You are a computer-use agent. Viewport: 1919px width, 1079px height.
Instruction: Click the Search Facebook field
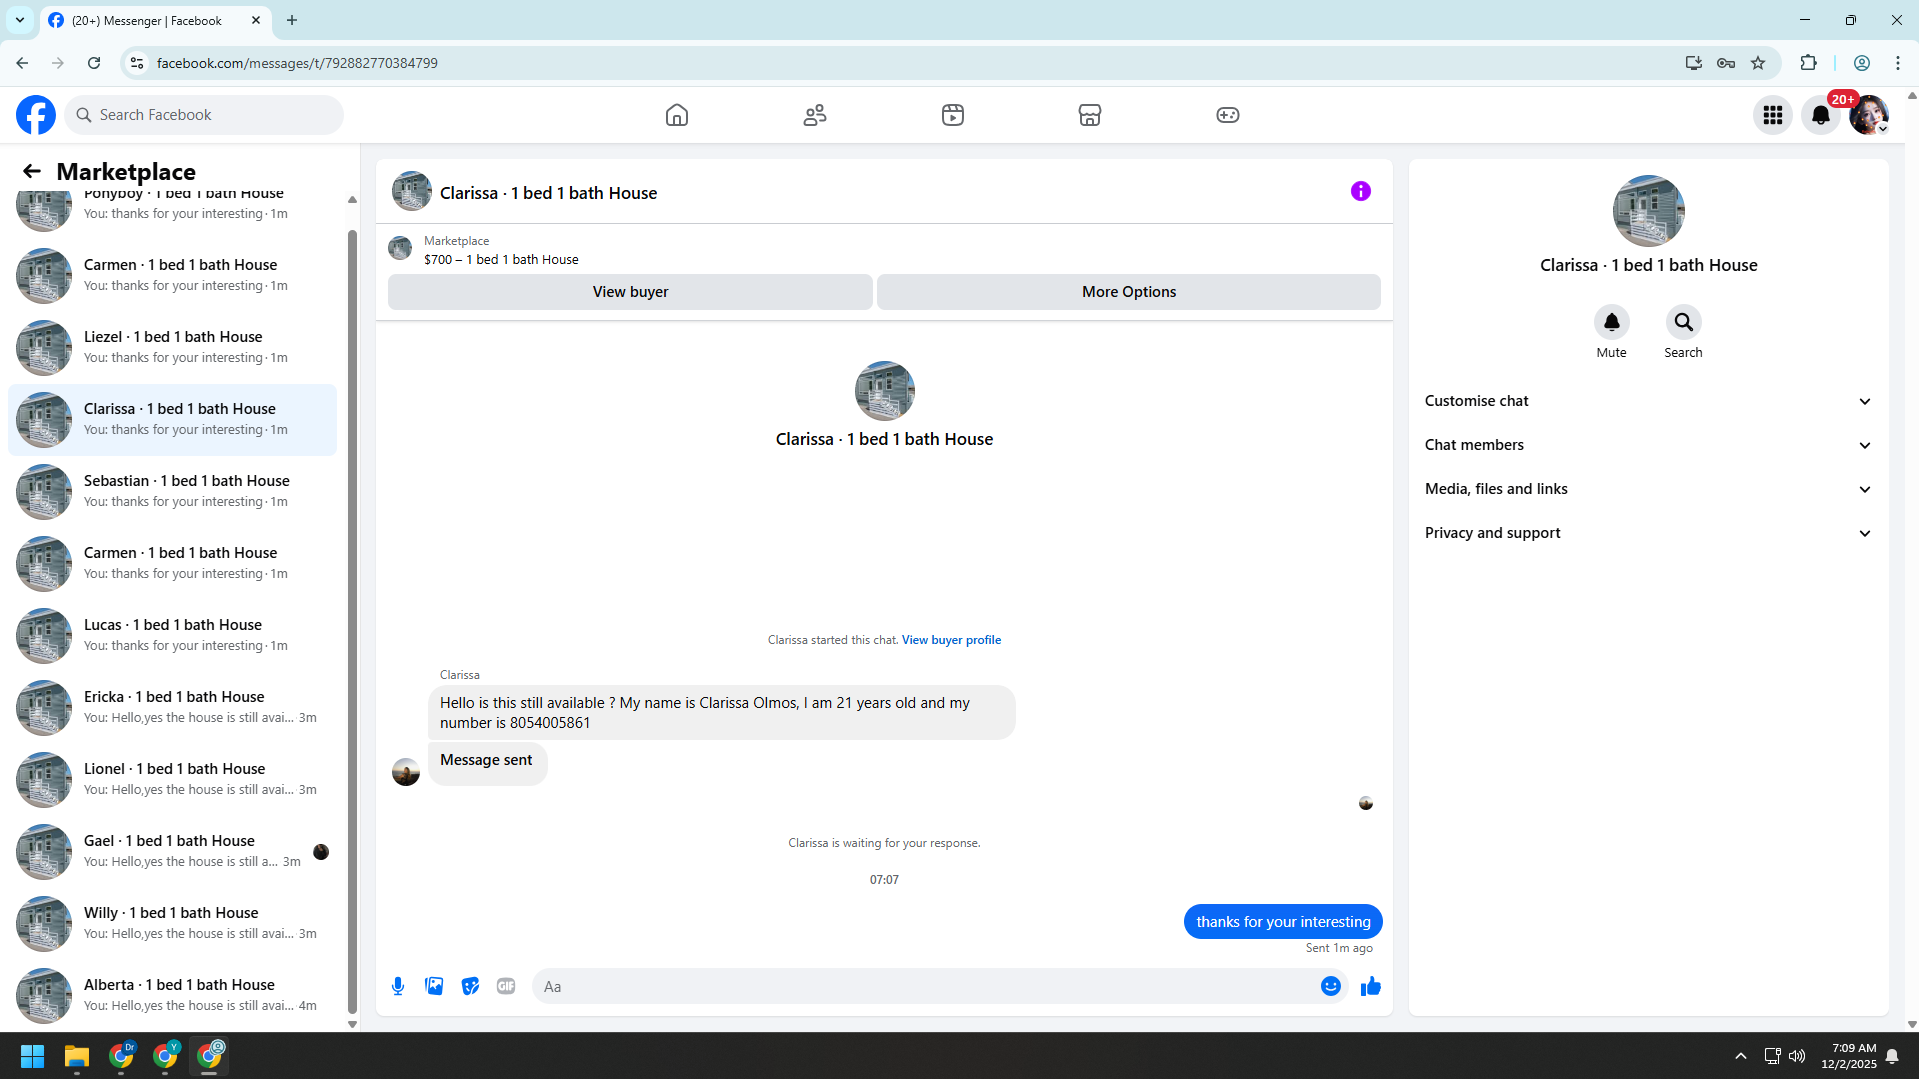204,115
